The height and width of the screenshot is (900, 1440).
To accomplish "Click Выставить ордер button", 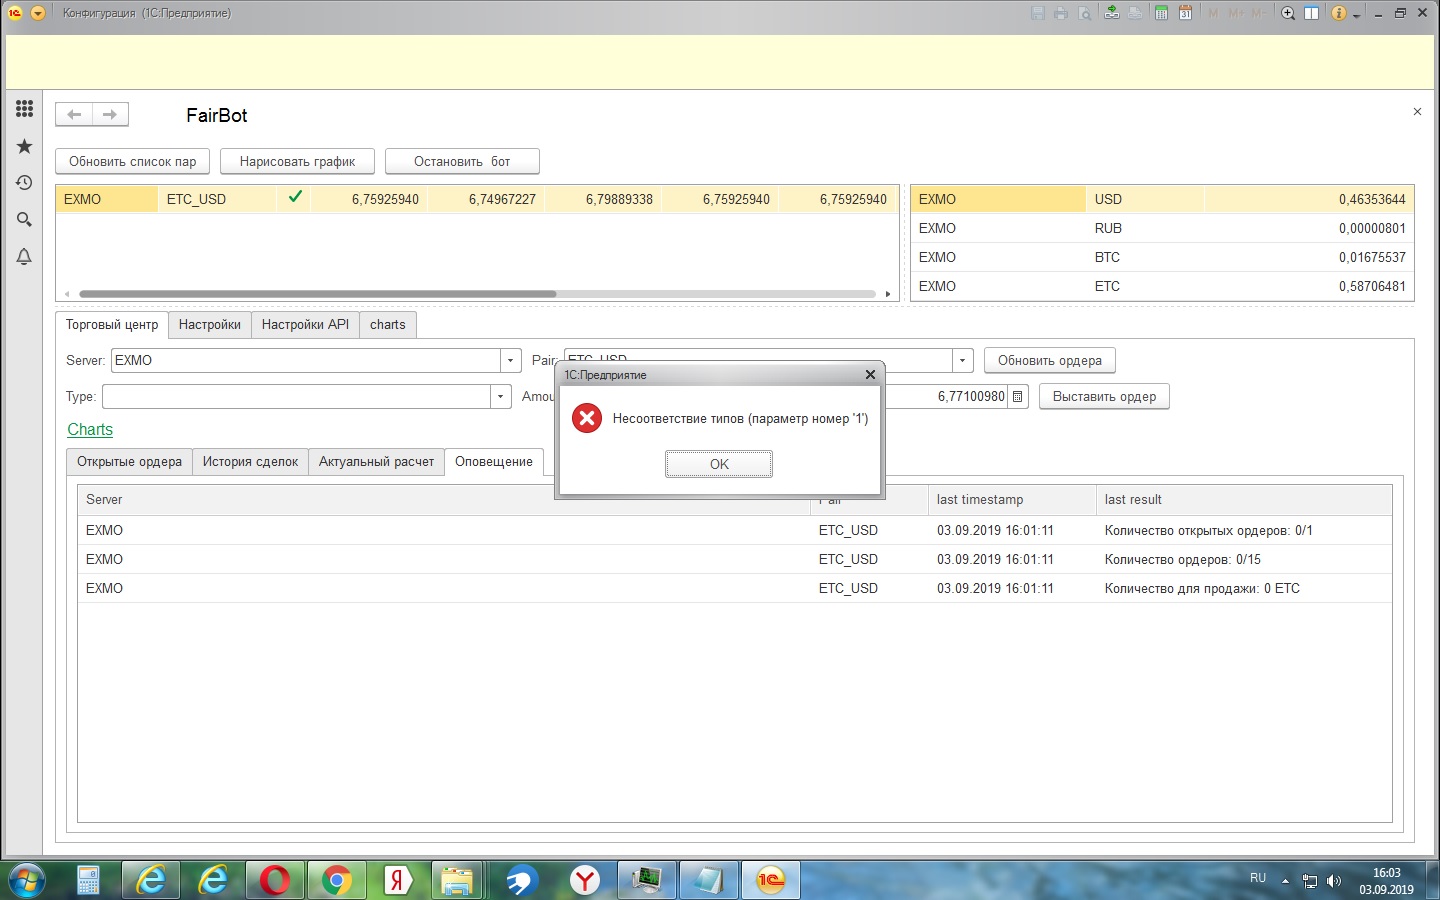I will [x=1104, y=396].
